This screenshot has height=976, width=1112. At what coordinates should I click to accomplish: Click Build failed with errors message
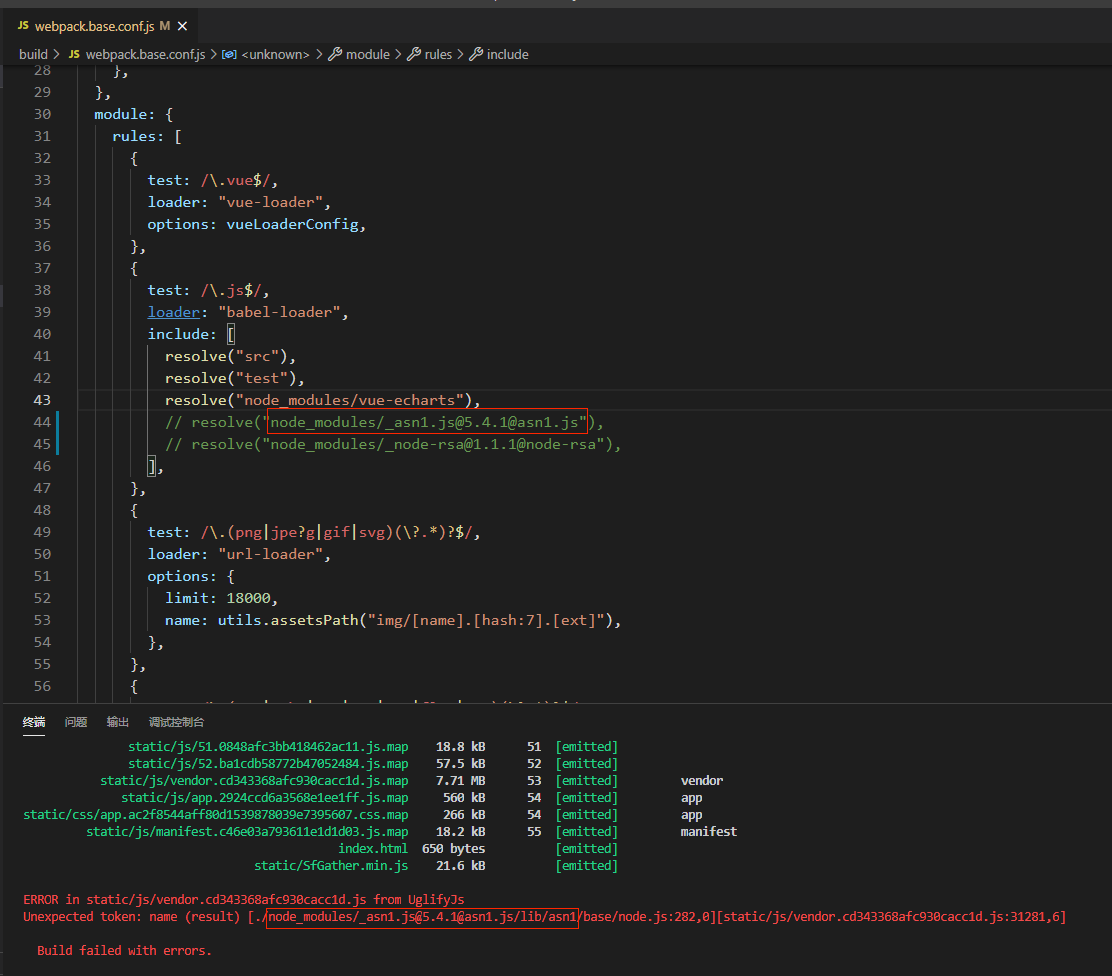125,950
